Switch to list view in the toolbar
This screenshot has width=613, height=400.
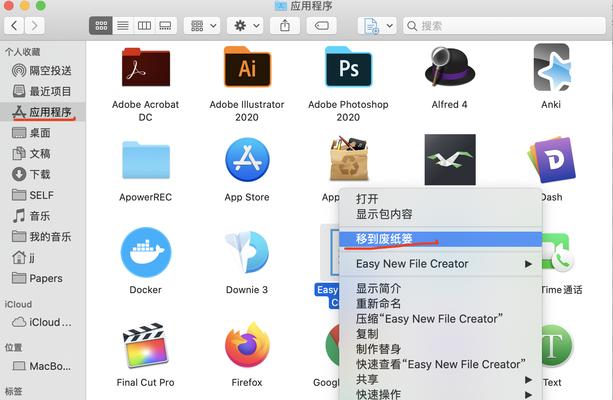coord(123,26)
